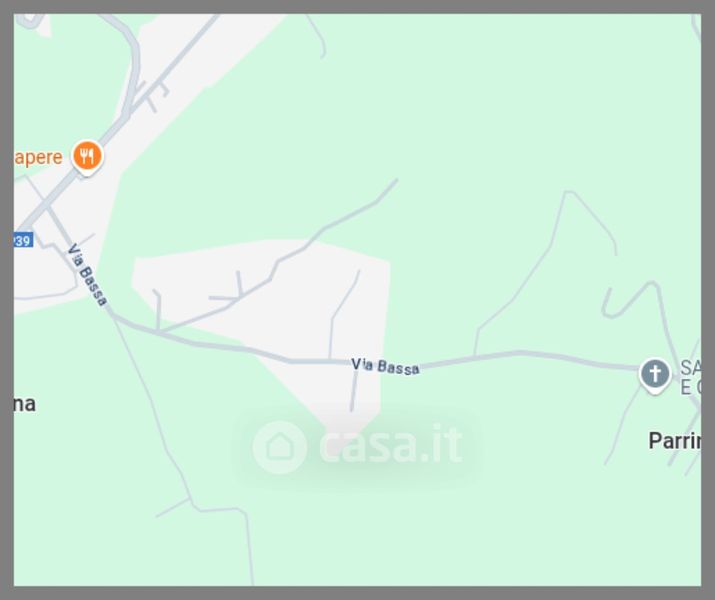Click the short stub road below Via Bassa label
This screenshot has width=715, height=600.
(x=353, y=392)
